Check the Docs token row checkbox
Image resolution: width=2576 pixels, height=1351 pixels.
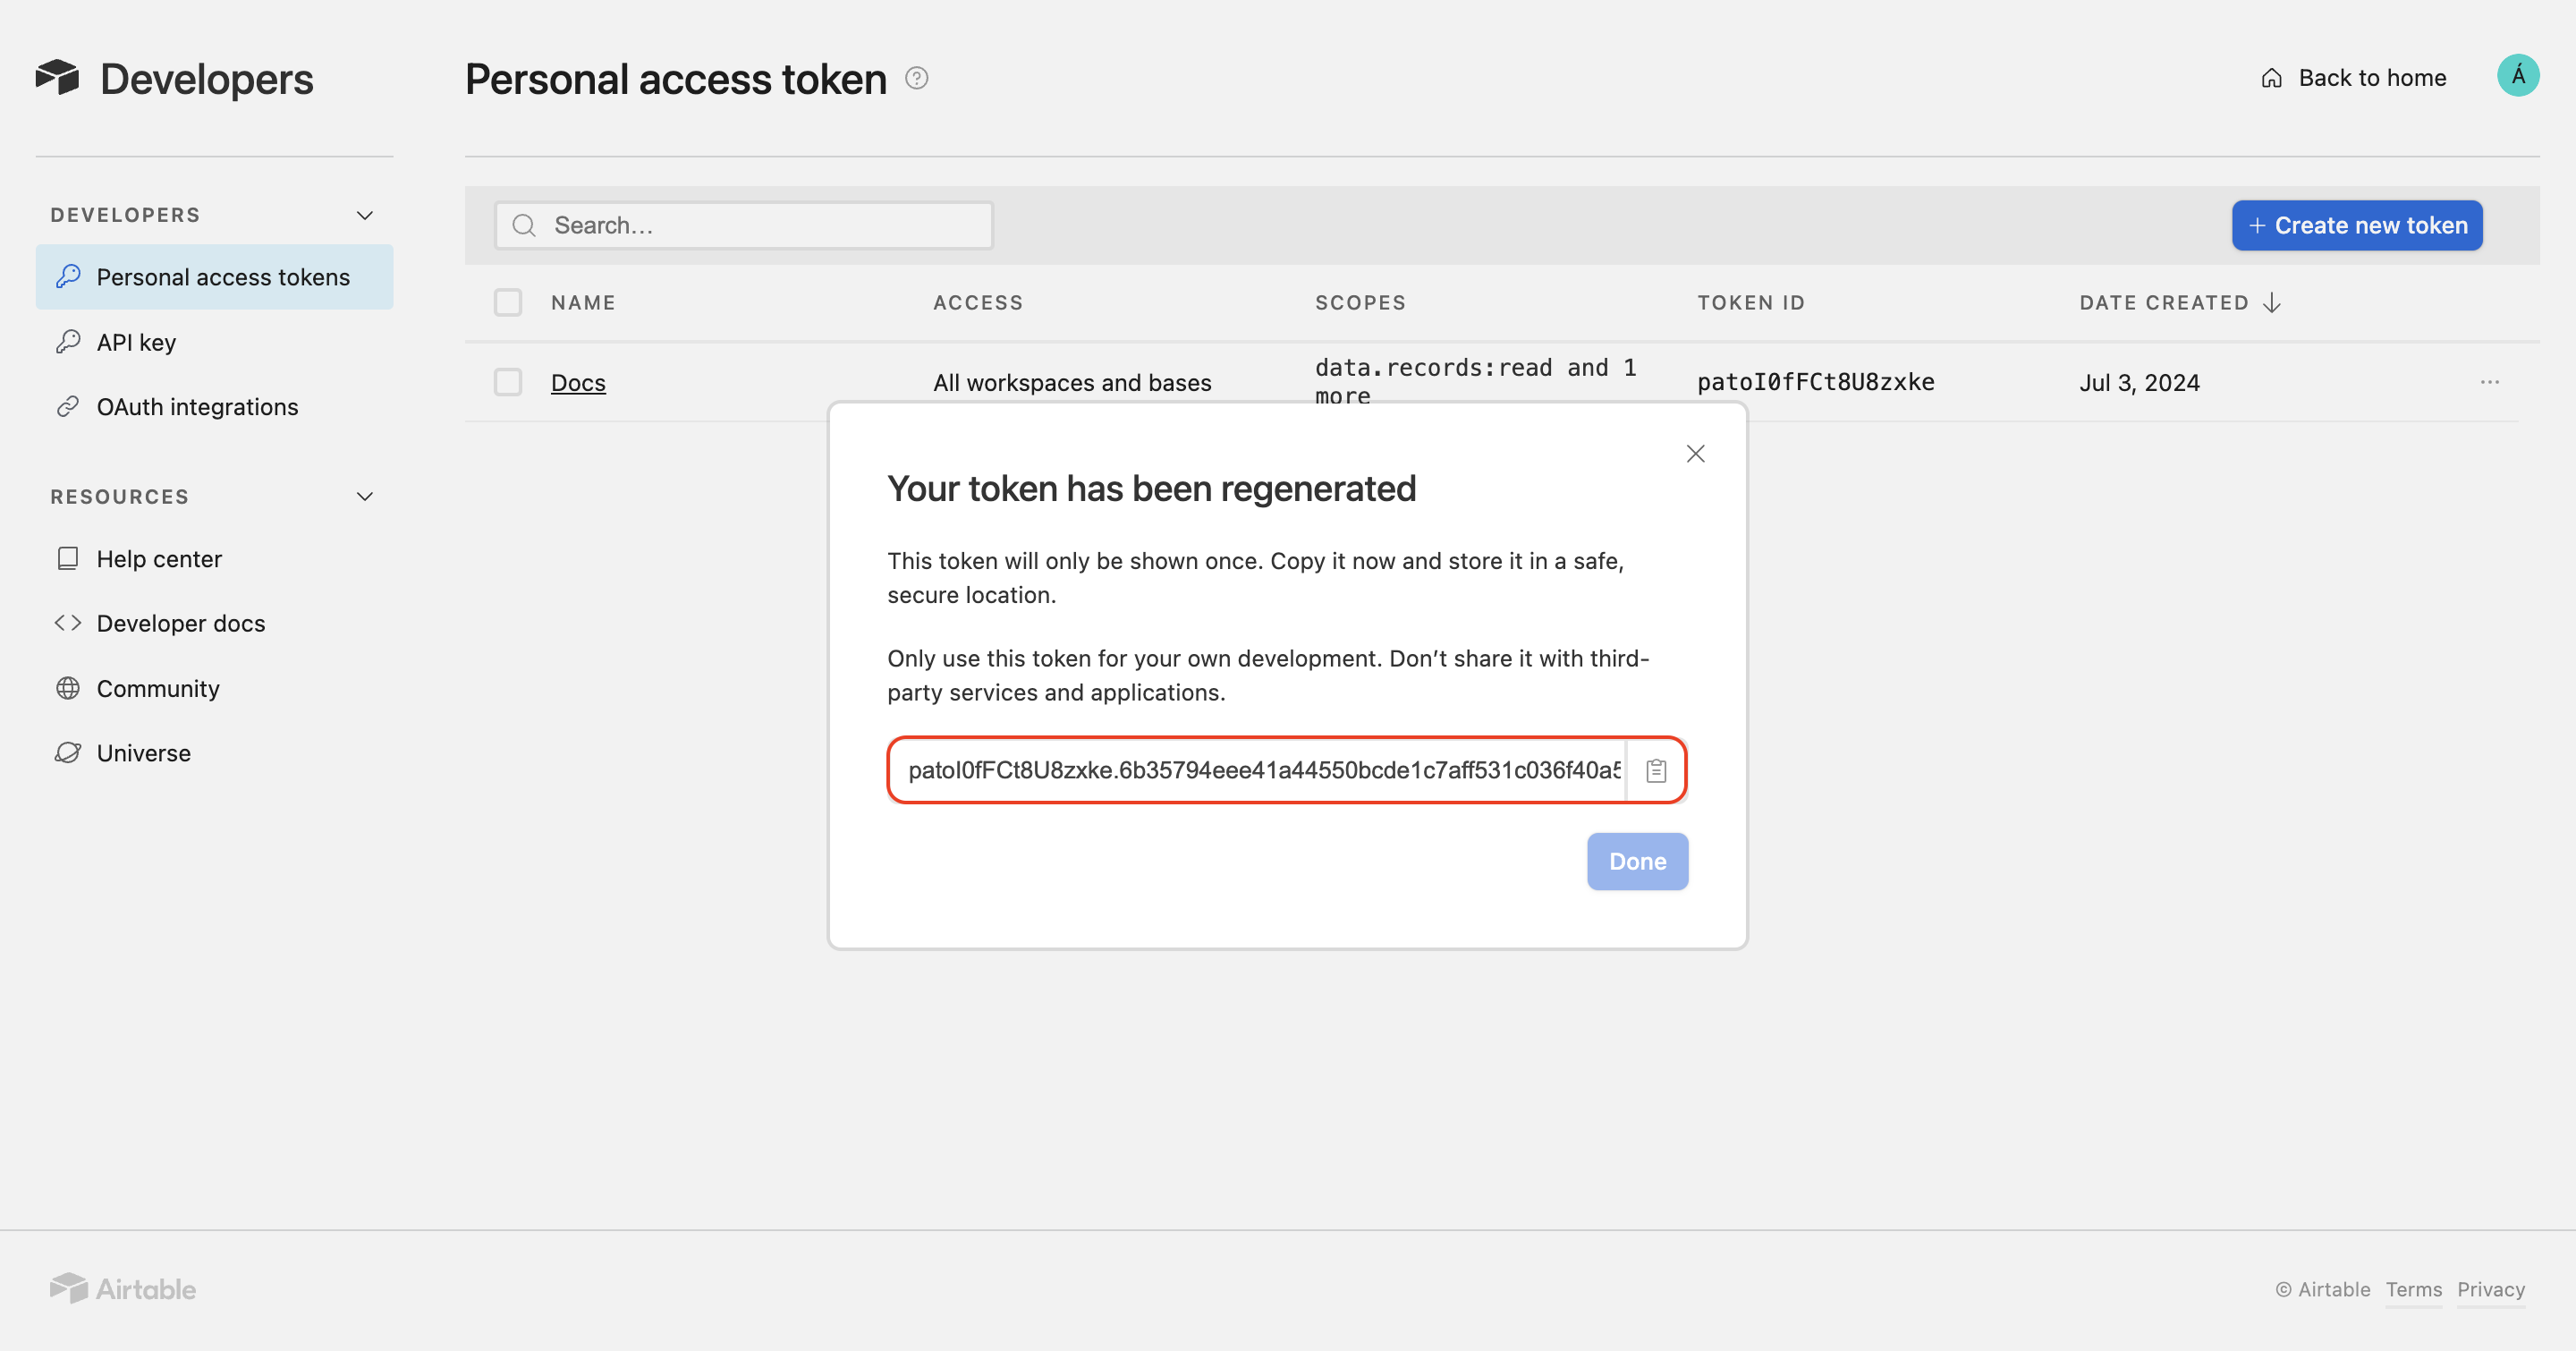pyautogui.click(x=508, y=382)
